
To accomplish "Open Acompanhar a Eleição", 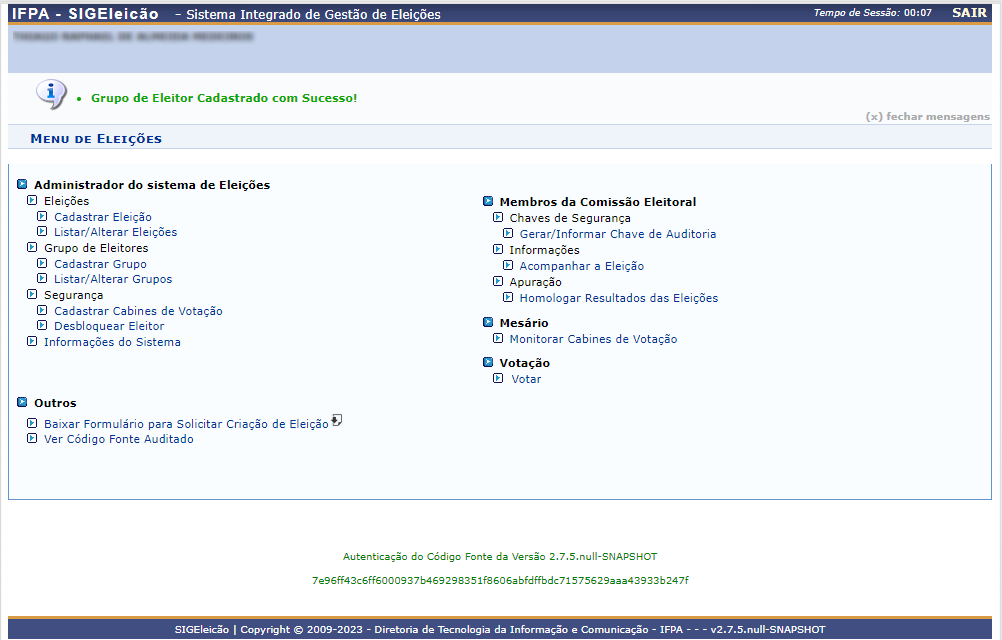I will 582,266.
